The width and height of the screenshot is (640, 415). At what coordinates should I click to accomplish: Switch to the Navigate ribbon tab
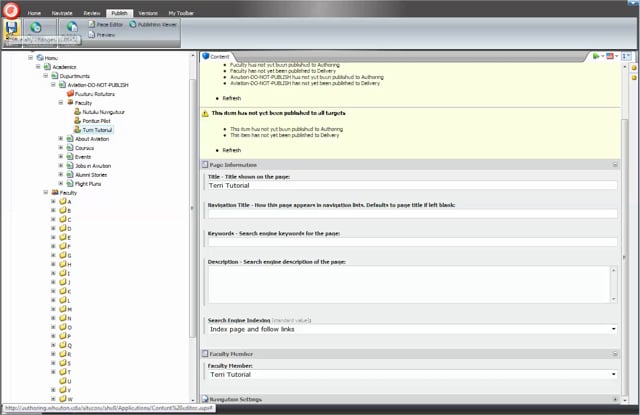click(62, 13)
